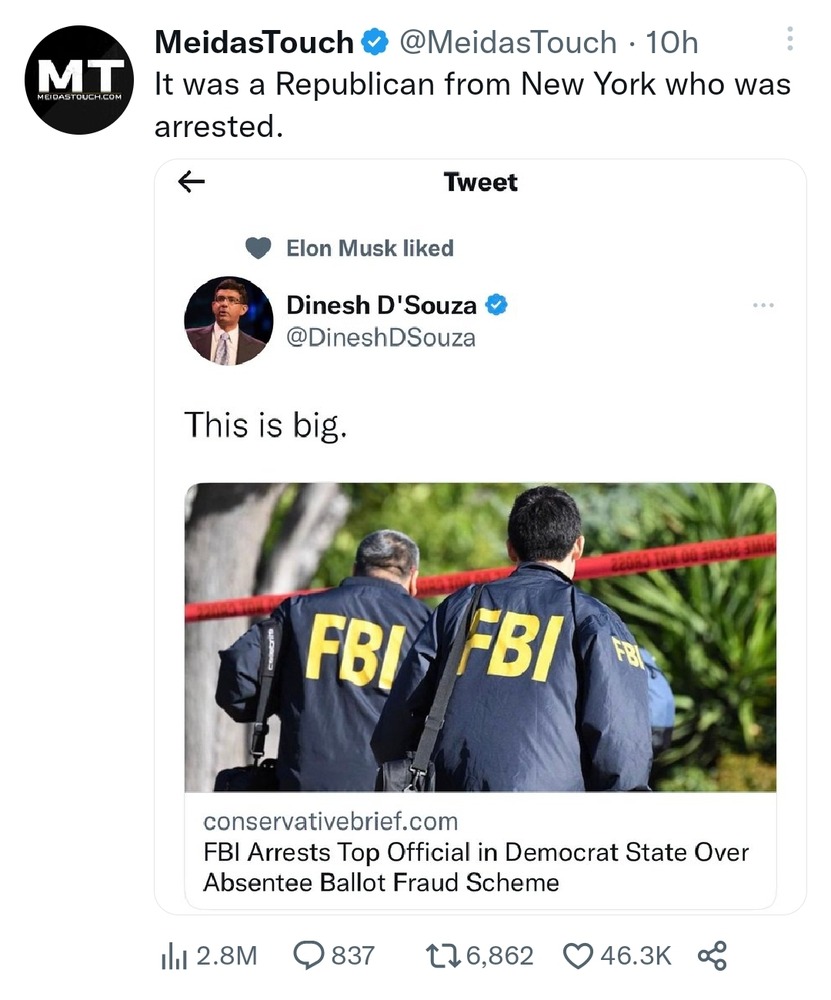
Task: Open the tweet's three-dot options menu
Action: pyautogui.click(x=790, y=39)
